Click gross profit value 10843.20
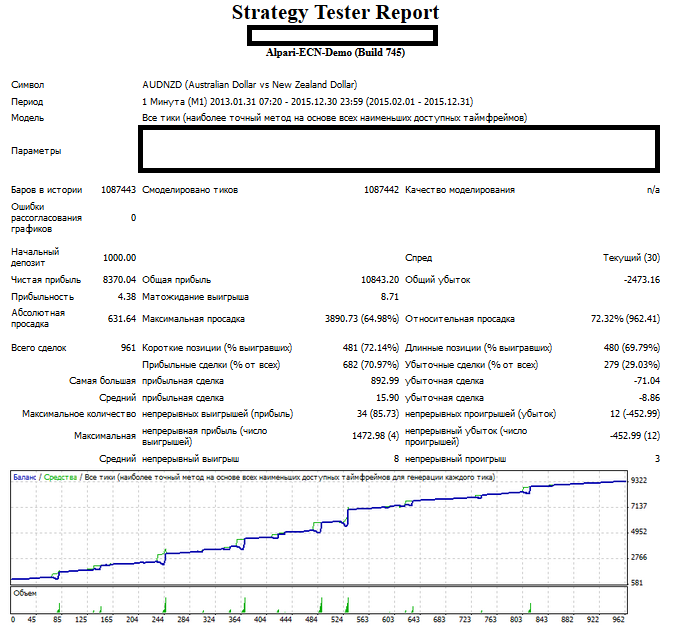Screen dimensions: 674x626 (380, 279)
